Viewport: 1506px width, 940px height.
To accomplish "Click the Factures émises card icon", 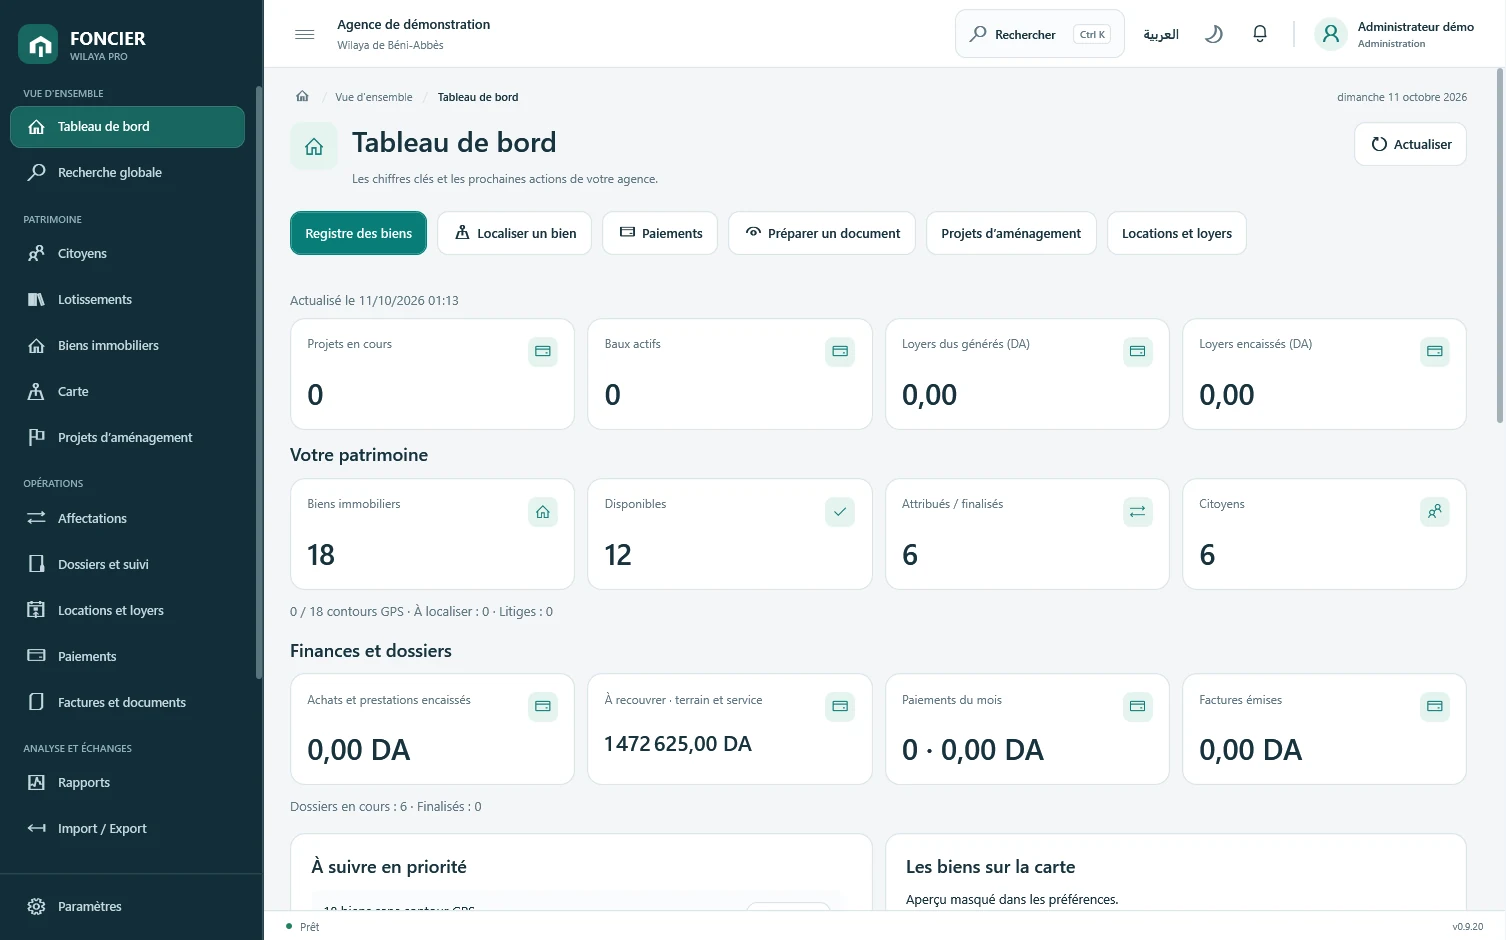I will click(x=1435, y=707).
